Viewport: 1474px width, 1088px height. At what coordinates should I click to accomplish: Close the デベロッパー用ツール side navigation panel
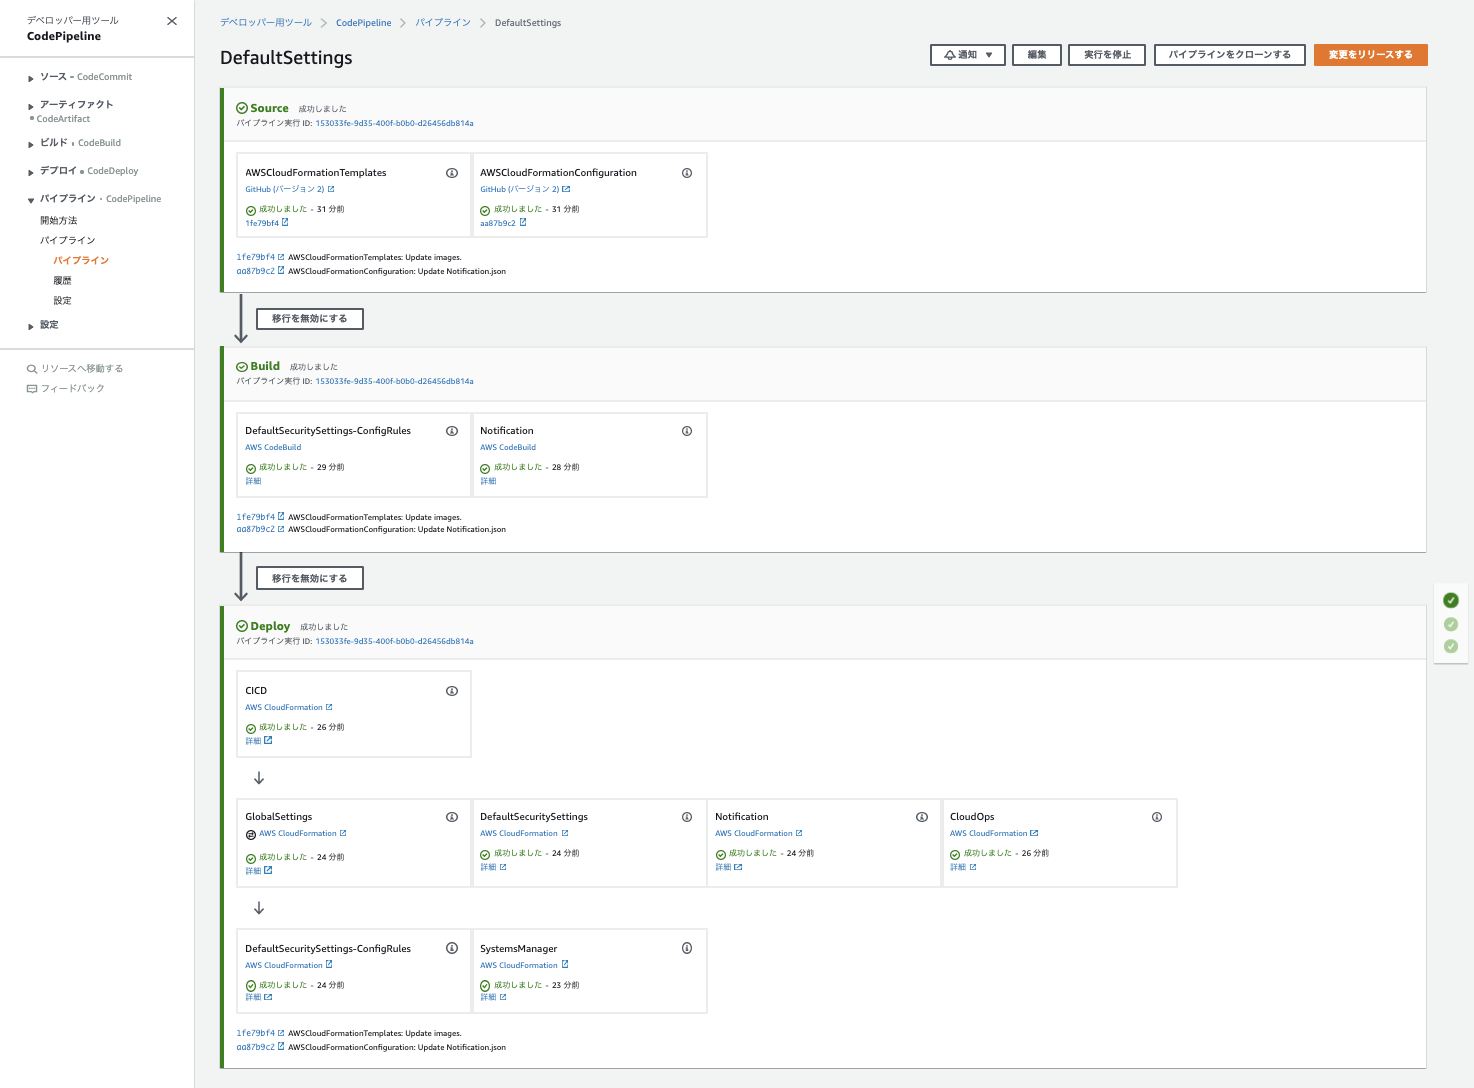click(172, 21)
